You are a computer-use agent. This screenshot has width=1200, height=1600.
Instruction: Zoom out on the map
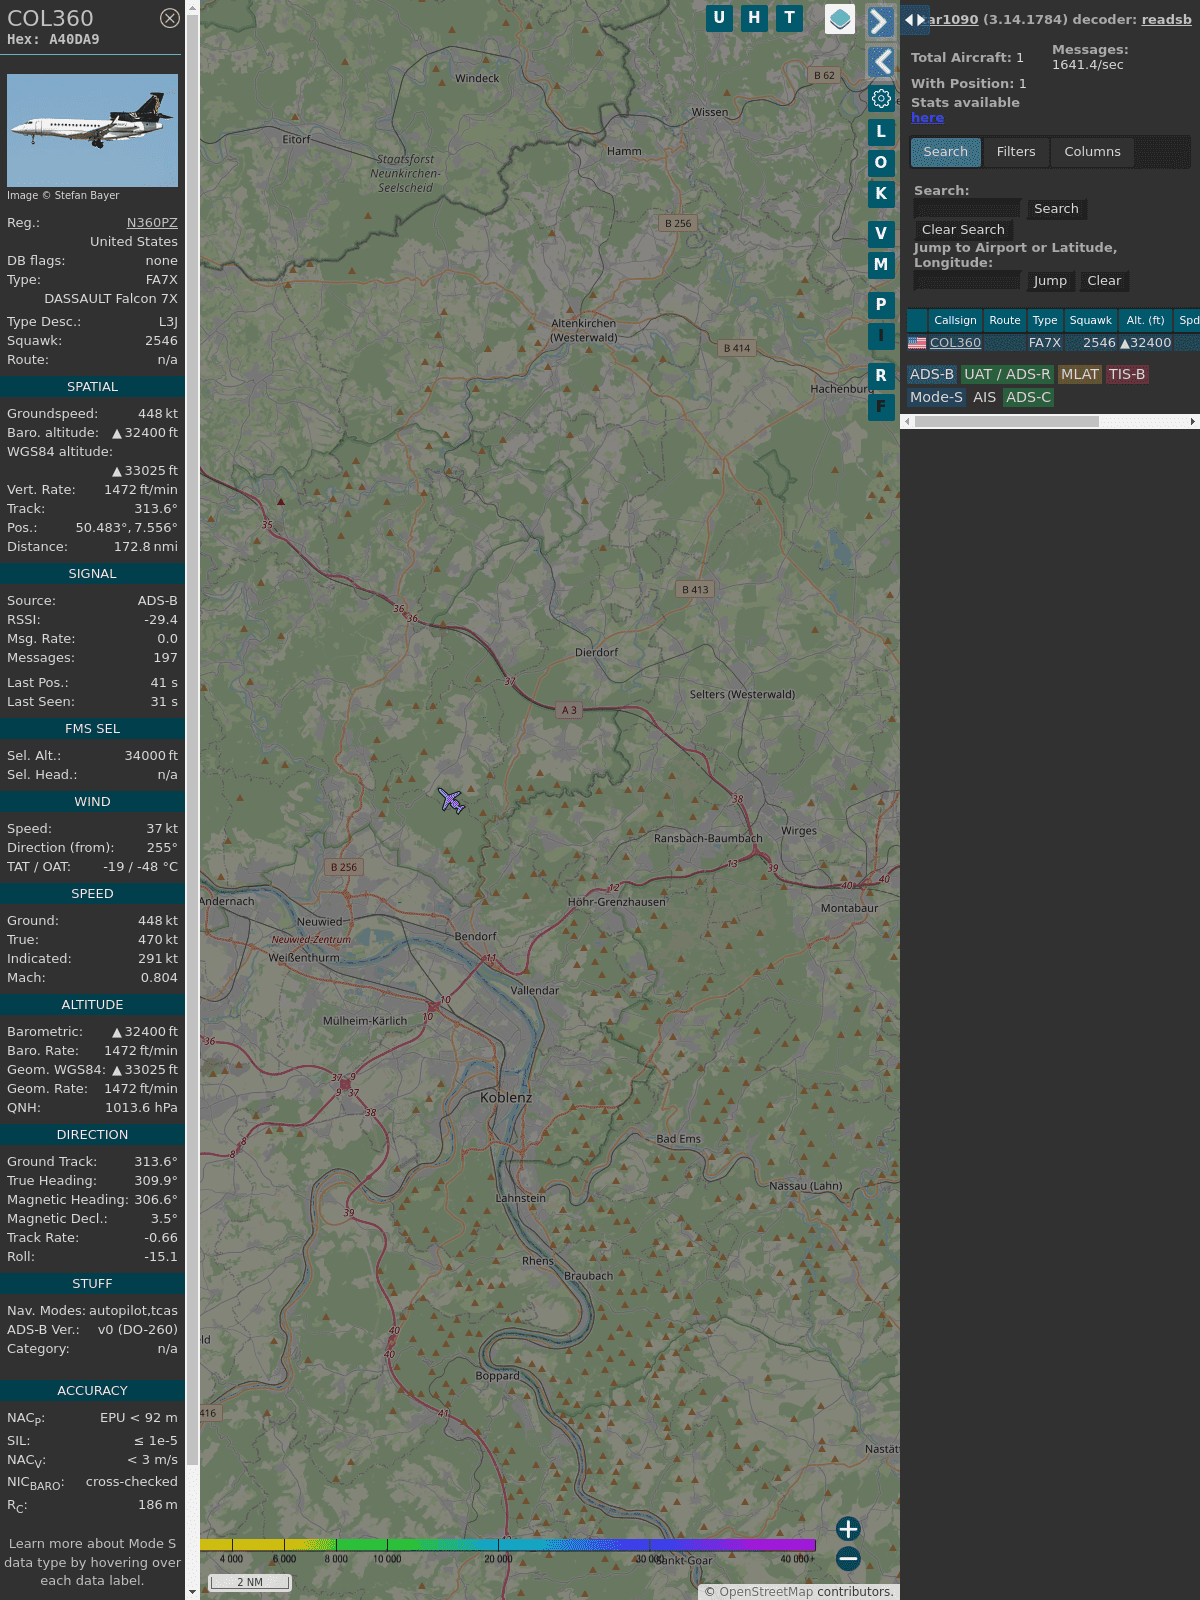click(848, 1558)
